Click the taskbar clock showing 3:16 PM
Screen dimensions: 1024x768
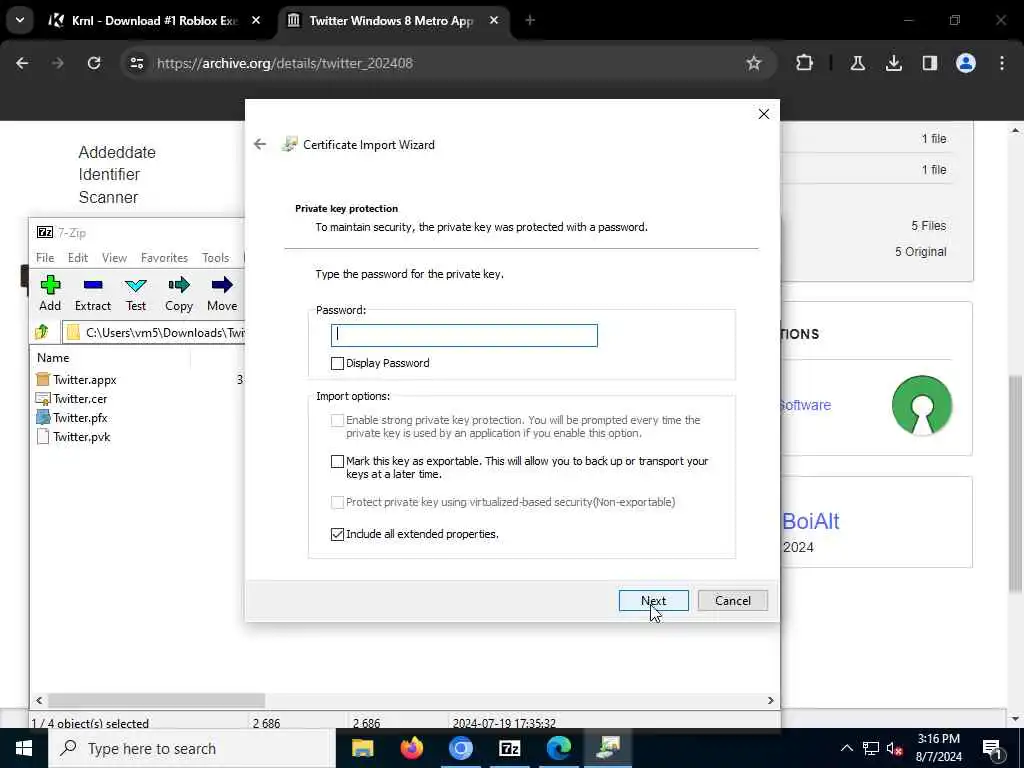[x=938, y=748]
